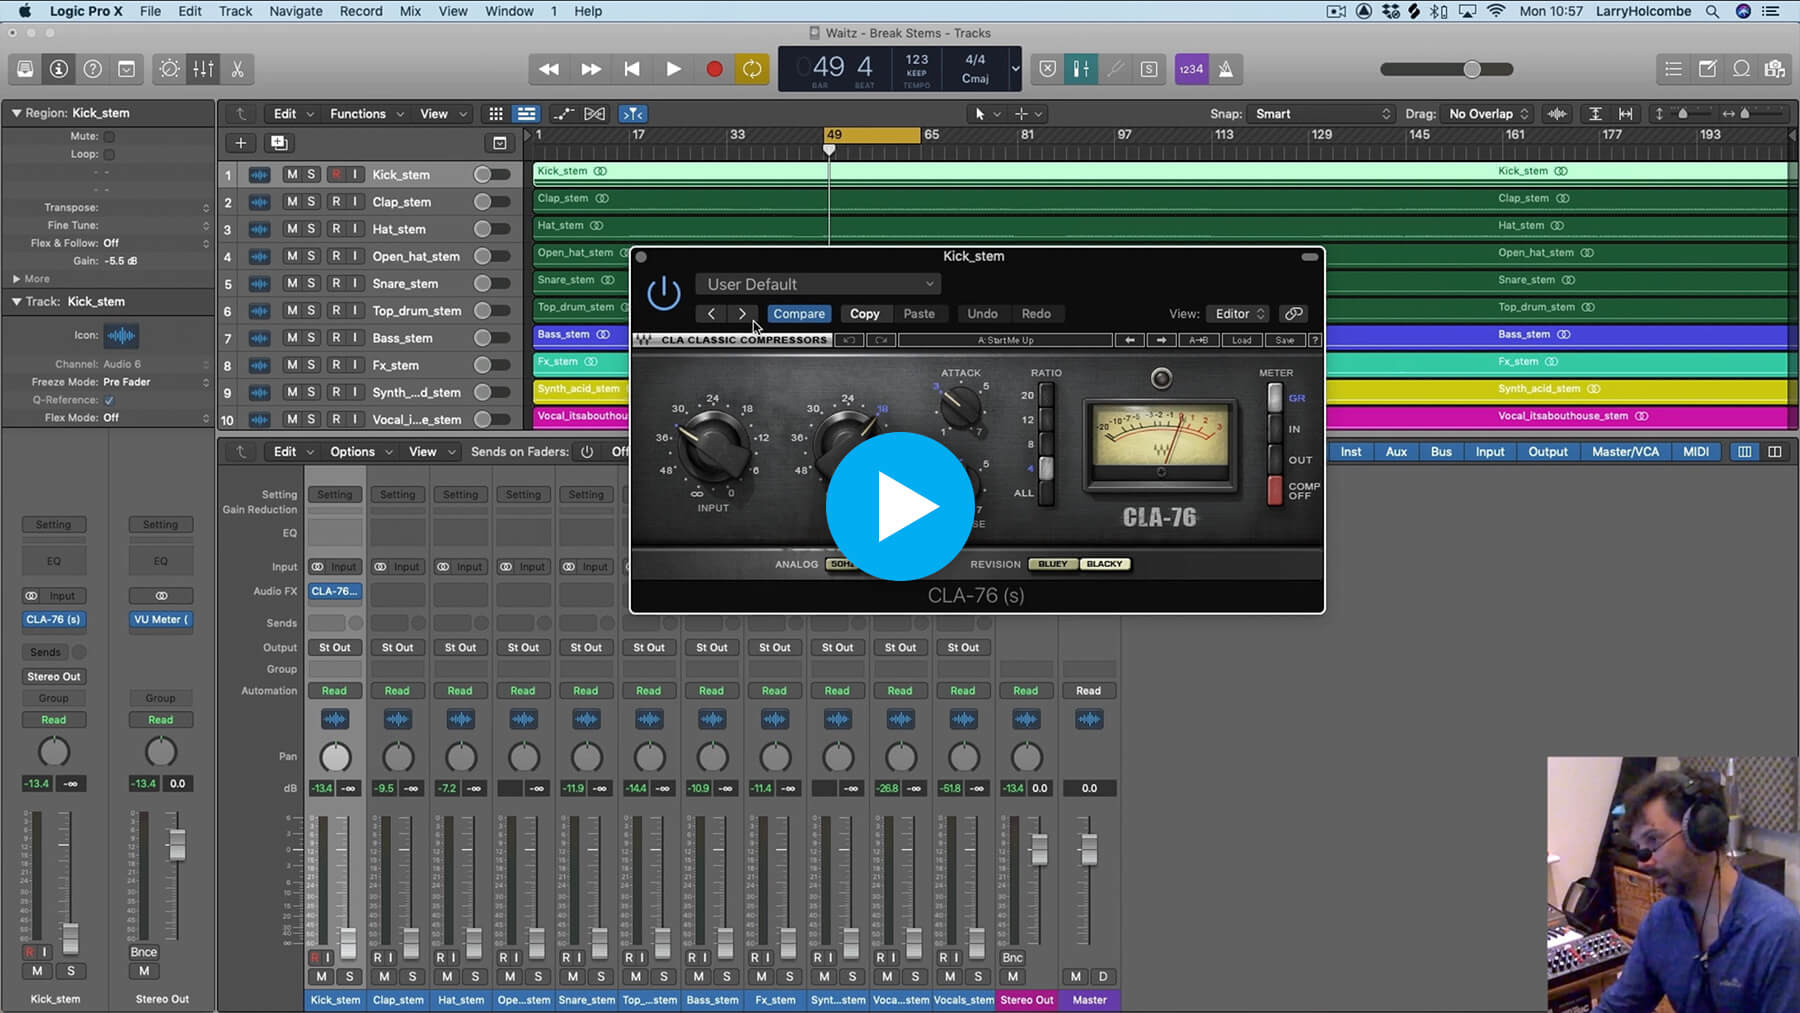Toggle the region Loop checkbox
Viewport: 1800px width, 1013px height.
click(109, 155)
